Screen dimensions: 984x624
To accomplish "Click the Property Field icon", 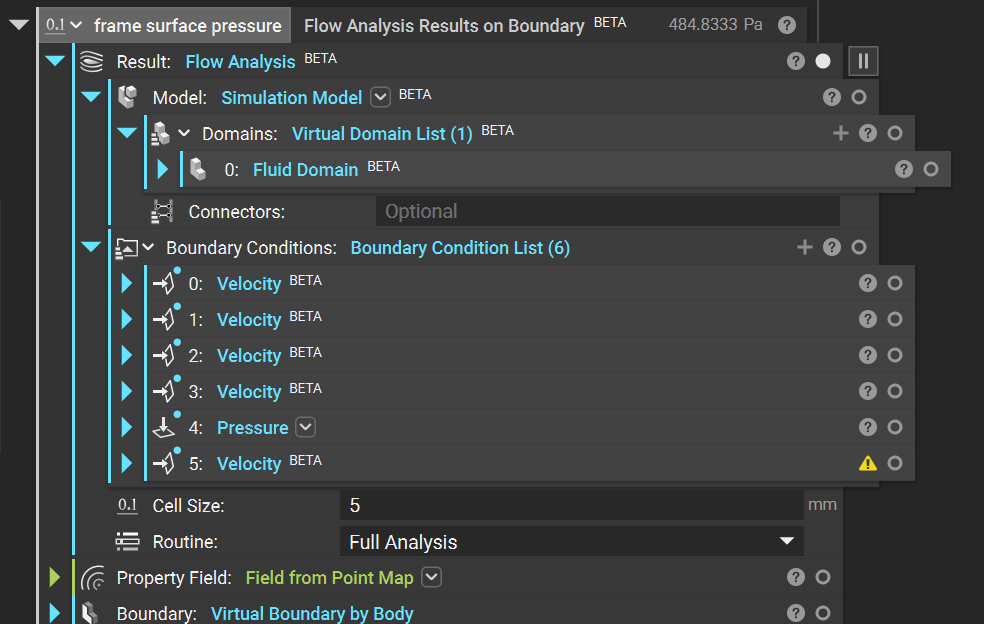I will (x=93, y=578).
